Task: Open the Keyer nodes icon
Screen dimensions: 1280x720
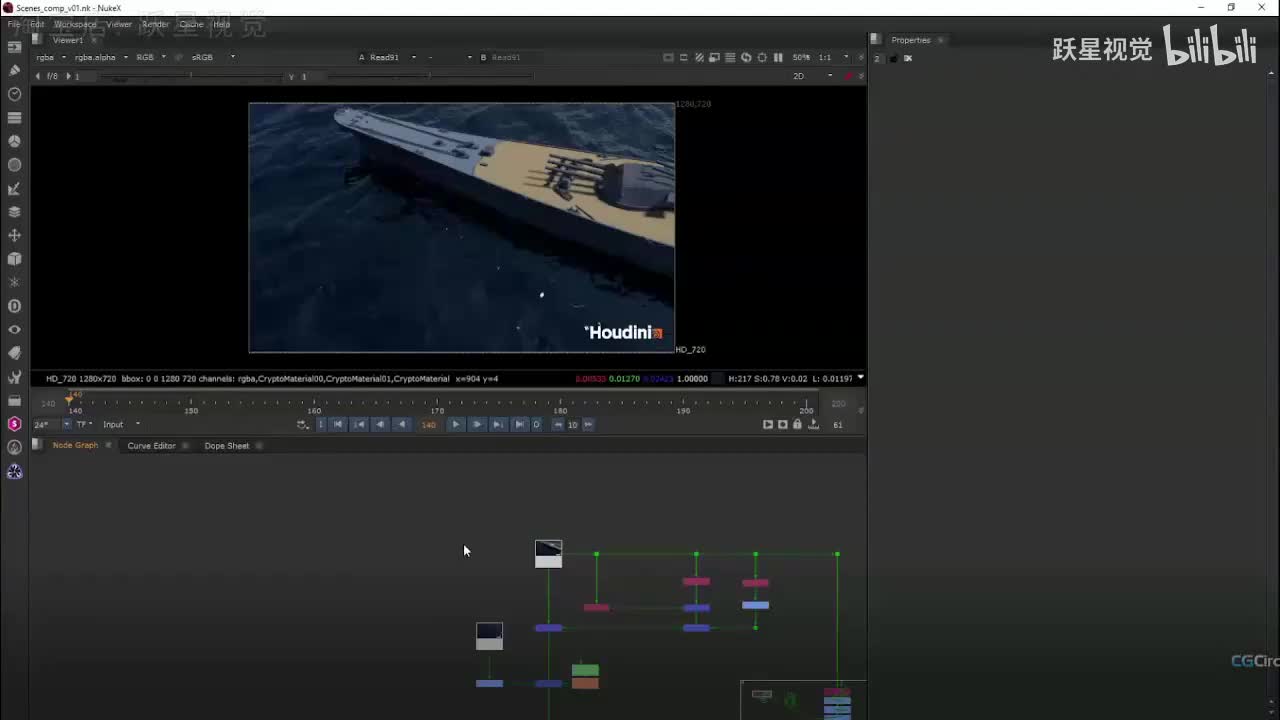Action: (x=14, y=188)
